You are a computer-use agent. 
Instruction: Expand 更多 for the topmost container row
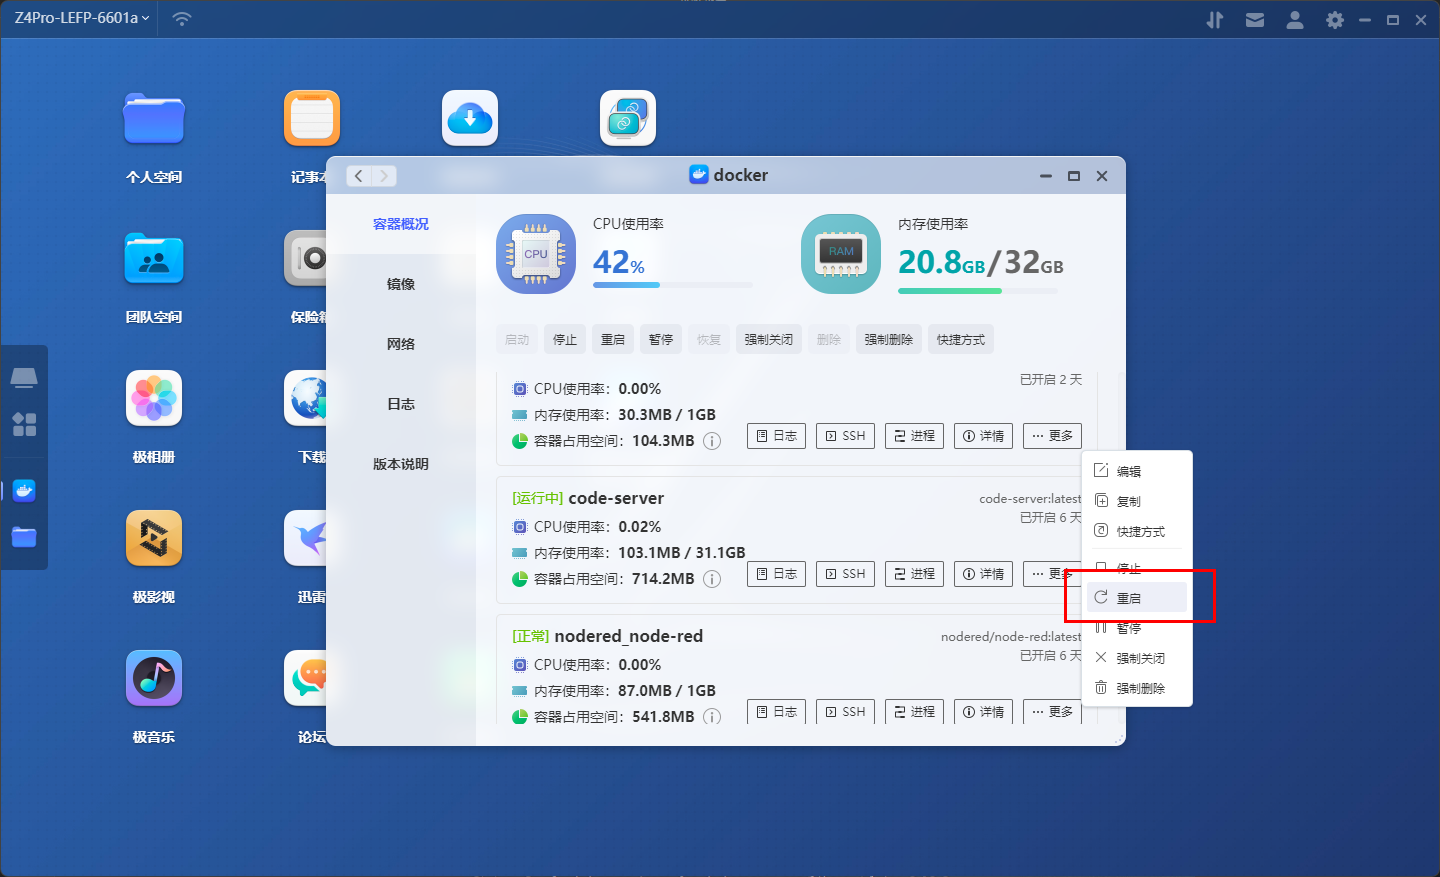1052,436
